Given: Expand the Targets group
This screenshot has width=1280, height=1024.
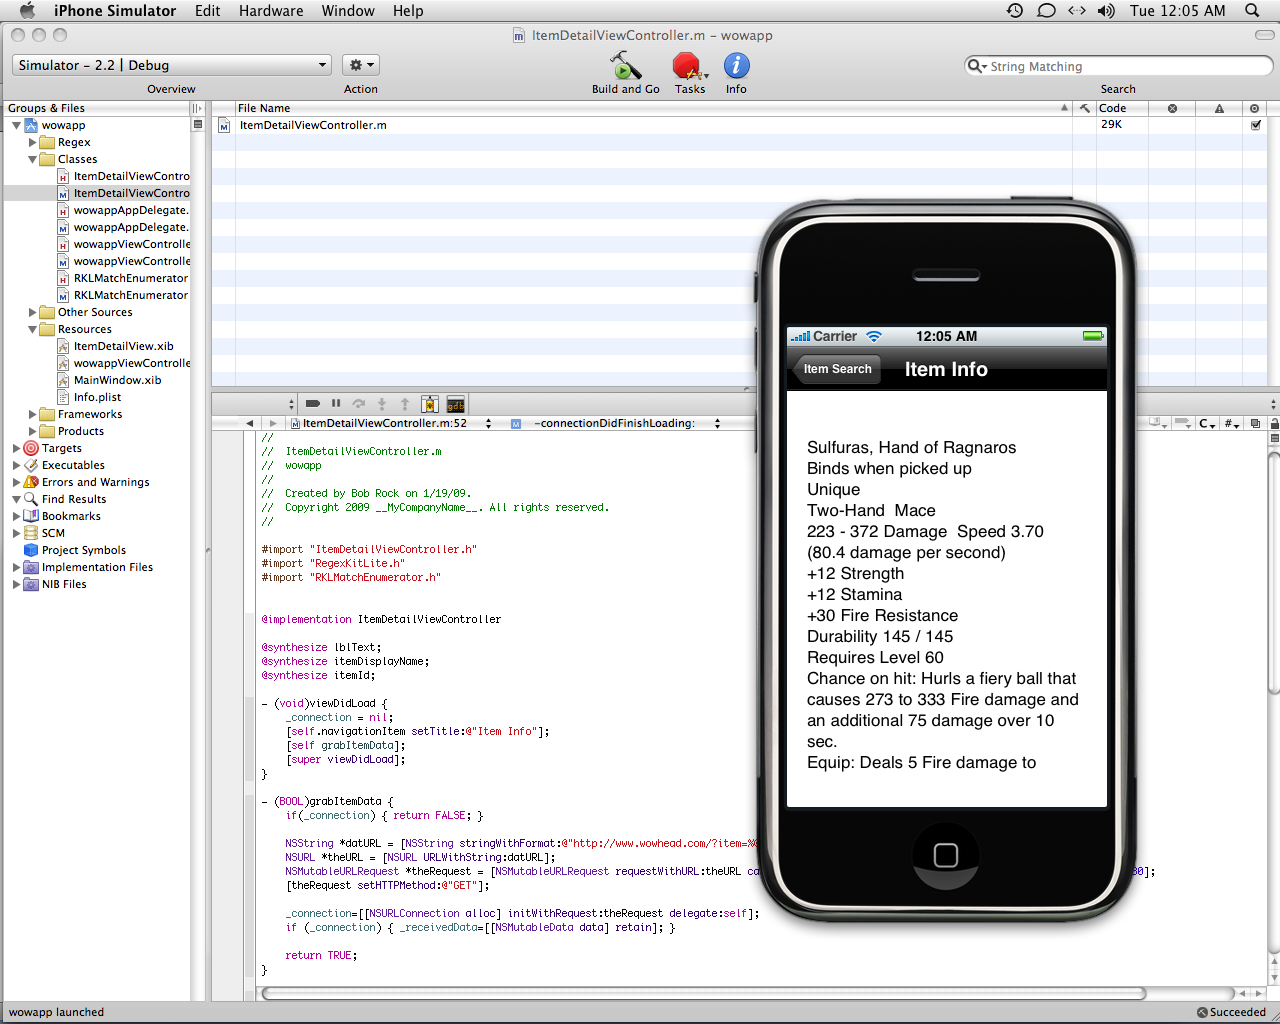Looking at the screenshot, I should pos(17,448).
